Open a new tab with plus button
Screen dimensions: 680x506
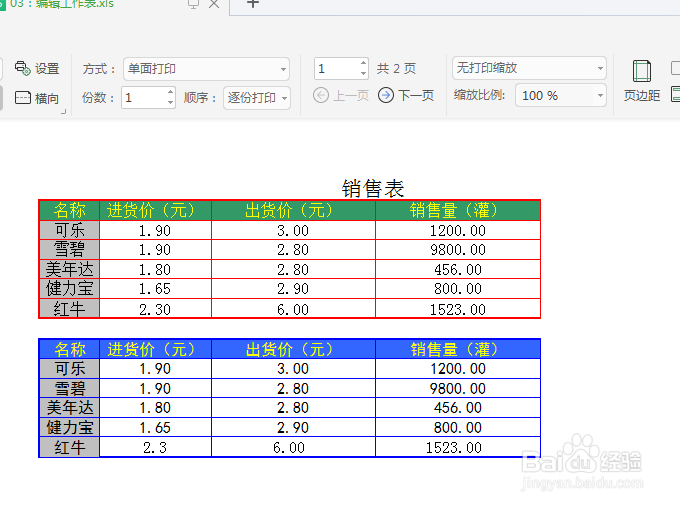click(x=253, y=3)
